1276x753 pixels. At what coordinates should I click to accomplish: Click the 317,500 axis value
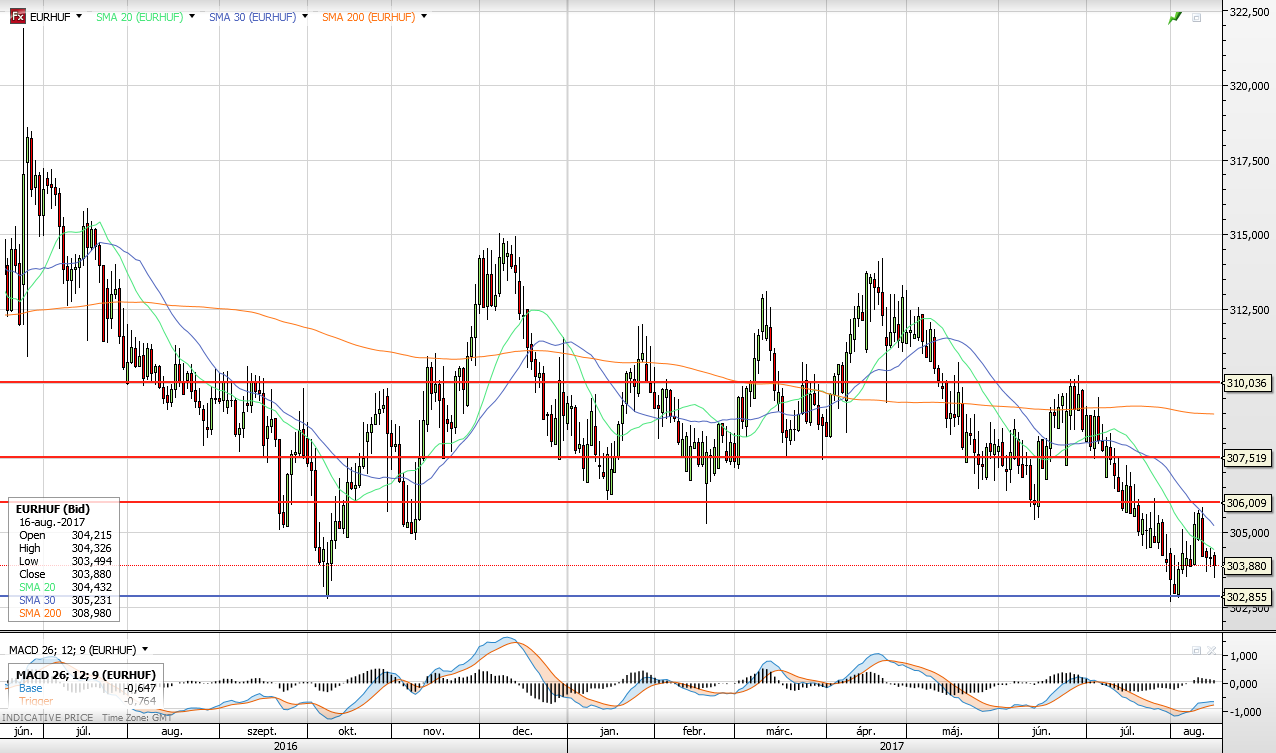point(1248,160)
